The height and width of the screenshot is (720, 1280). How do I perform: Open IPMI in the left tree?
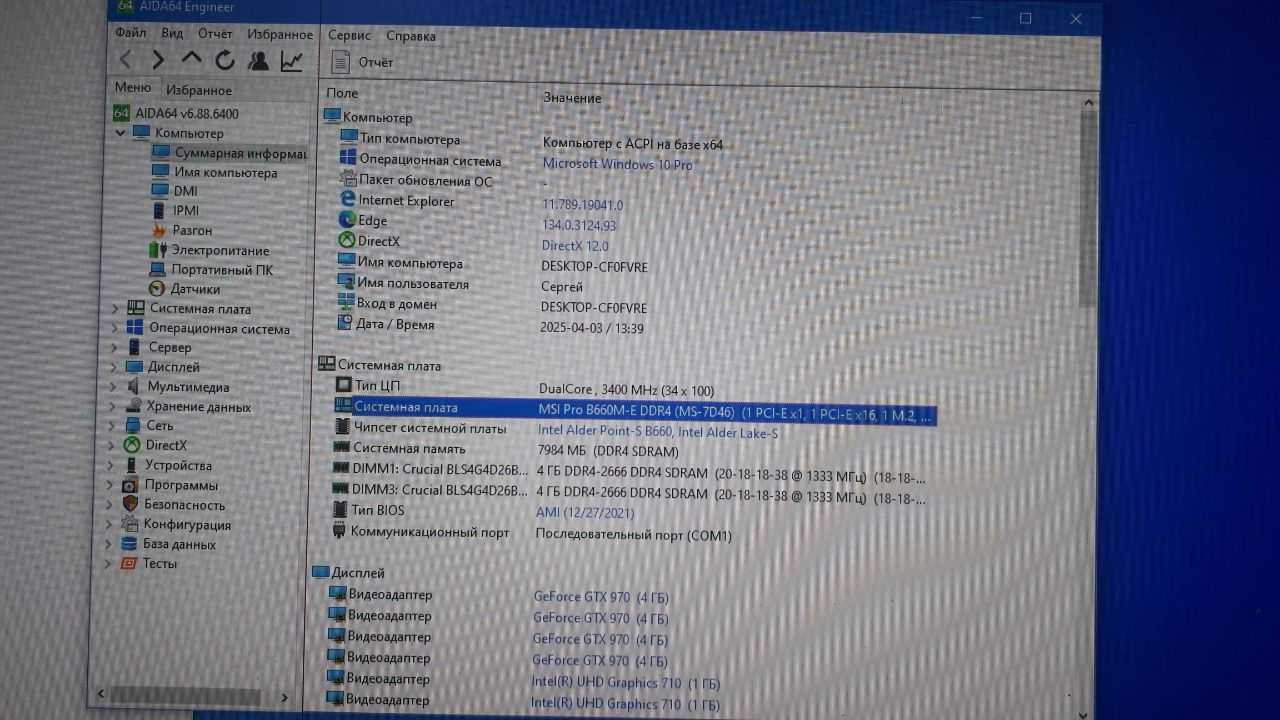coord(186,210)
